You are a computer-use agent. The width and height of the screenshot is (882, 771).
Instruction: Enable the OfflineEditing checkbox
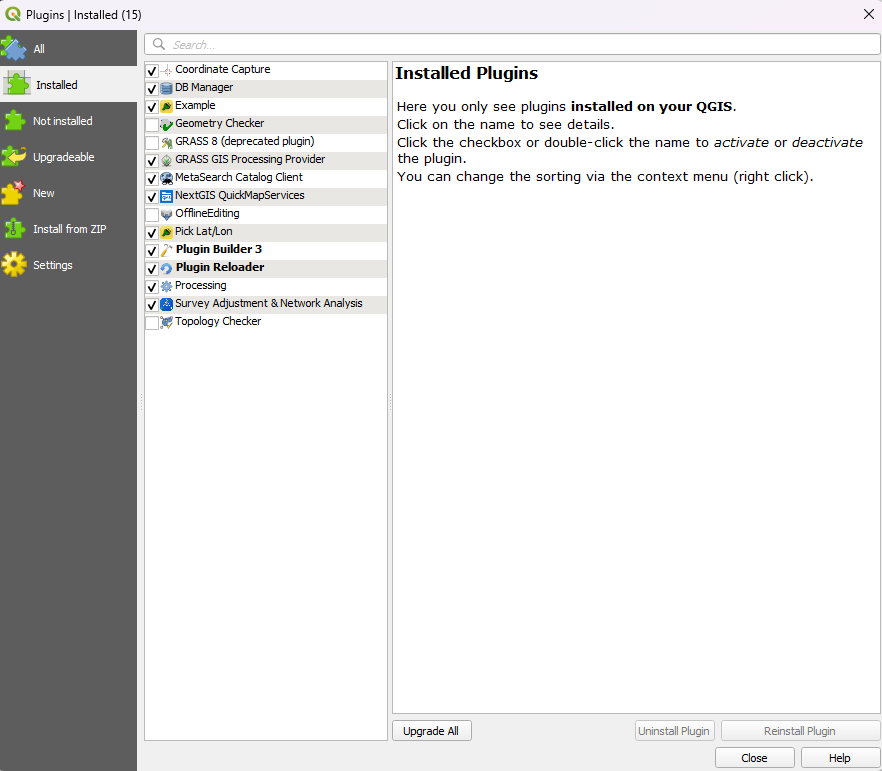[x=152, y=215]
